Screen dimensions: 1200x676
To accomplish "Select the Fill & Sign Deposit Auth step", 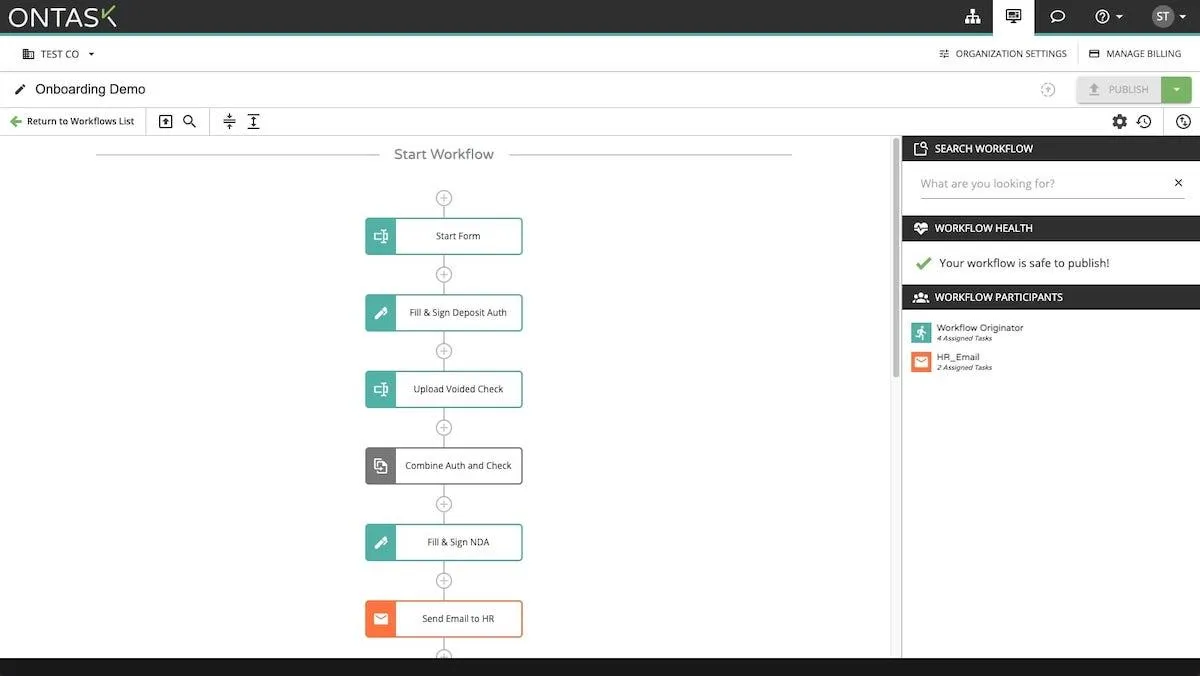I will pos(444,313).
